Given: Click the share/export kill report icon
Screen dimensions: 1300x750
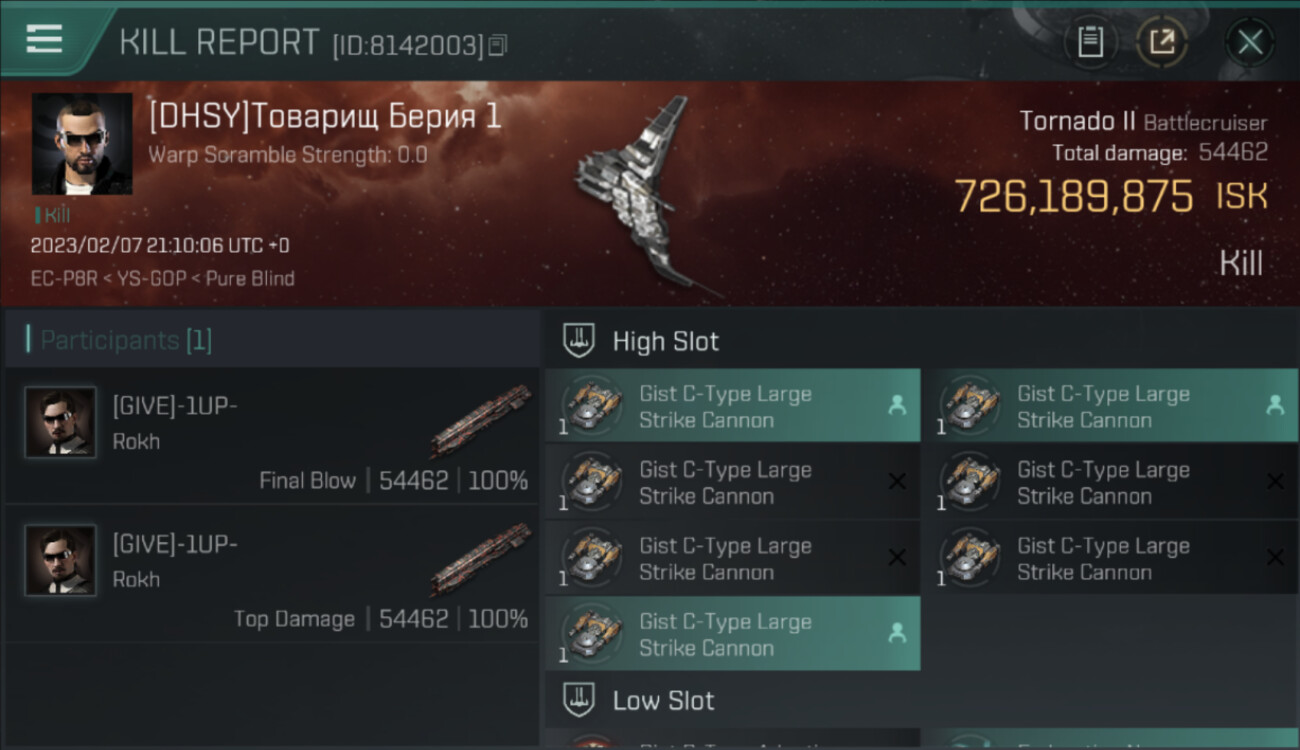Looking at the screenshot, I should coord(1162,42).
